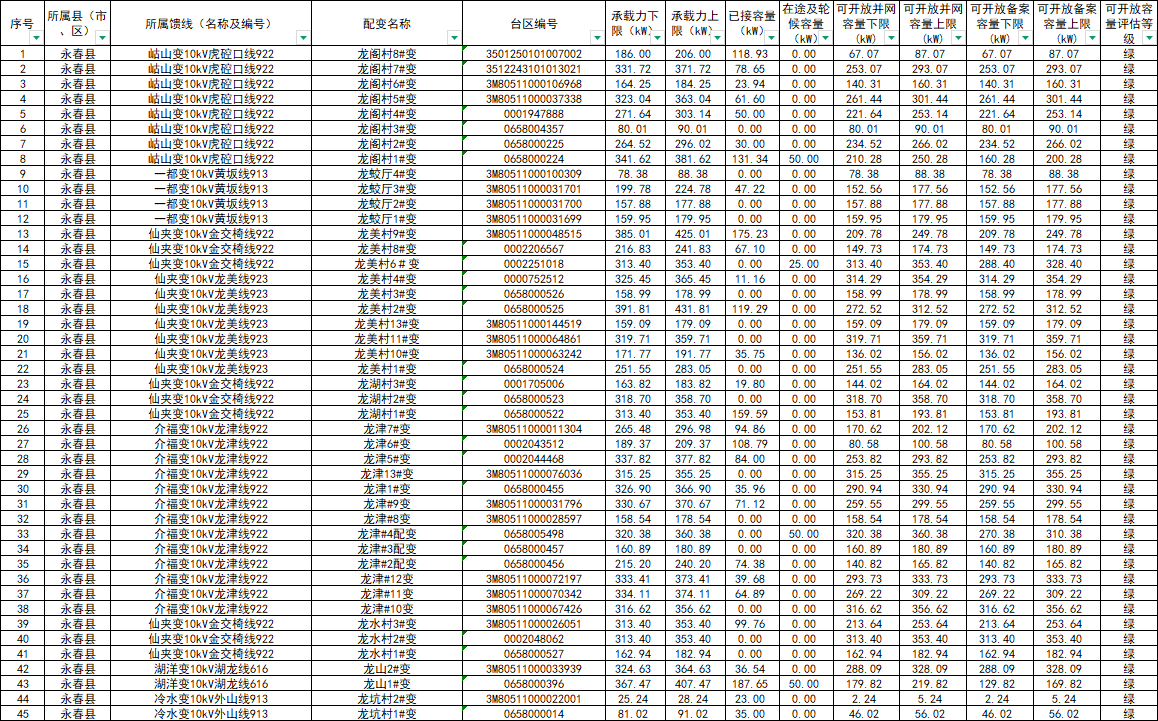Select the 已接容量 value 131.34

753,159
